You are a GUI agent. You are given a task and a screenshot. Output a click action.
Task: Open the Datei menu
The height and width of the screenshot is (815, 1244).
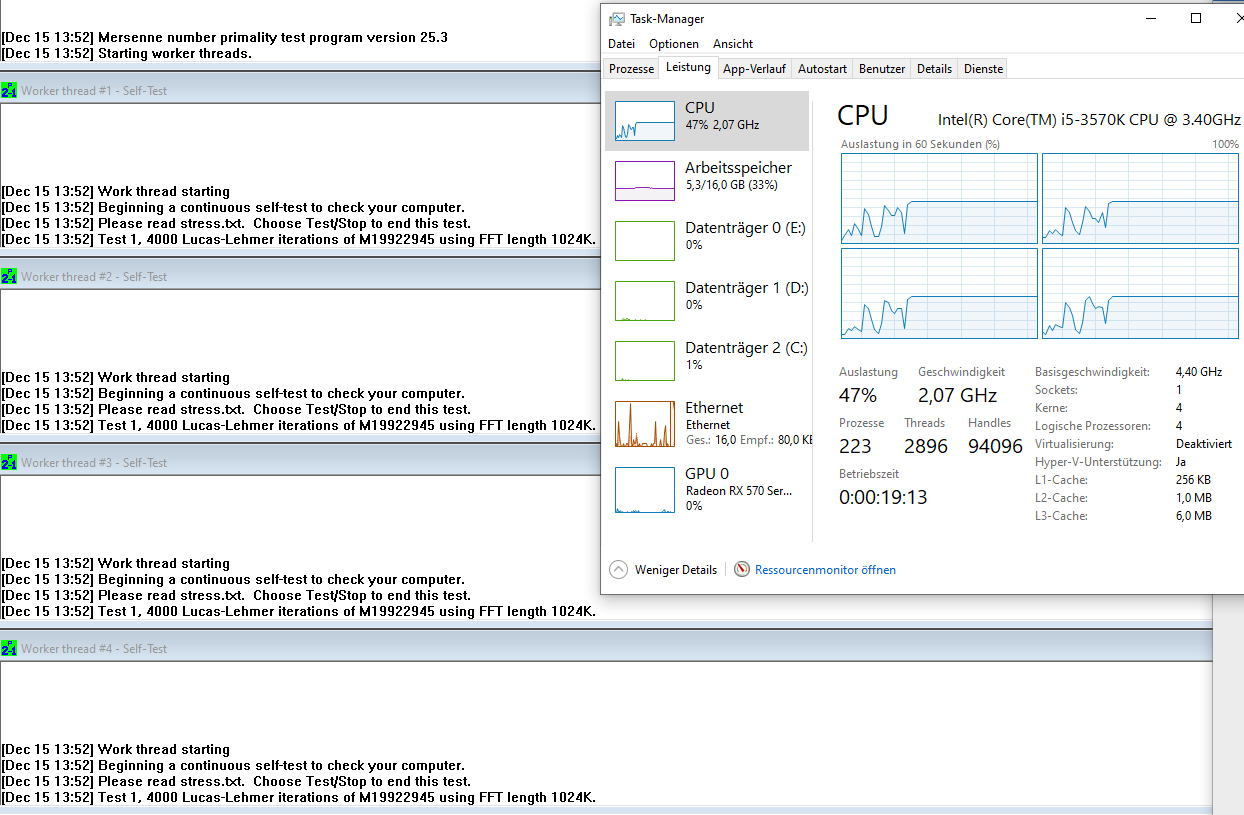pos(621,43)
